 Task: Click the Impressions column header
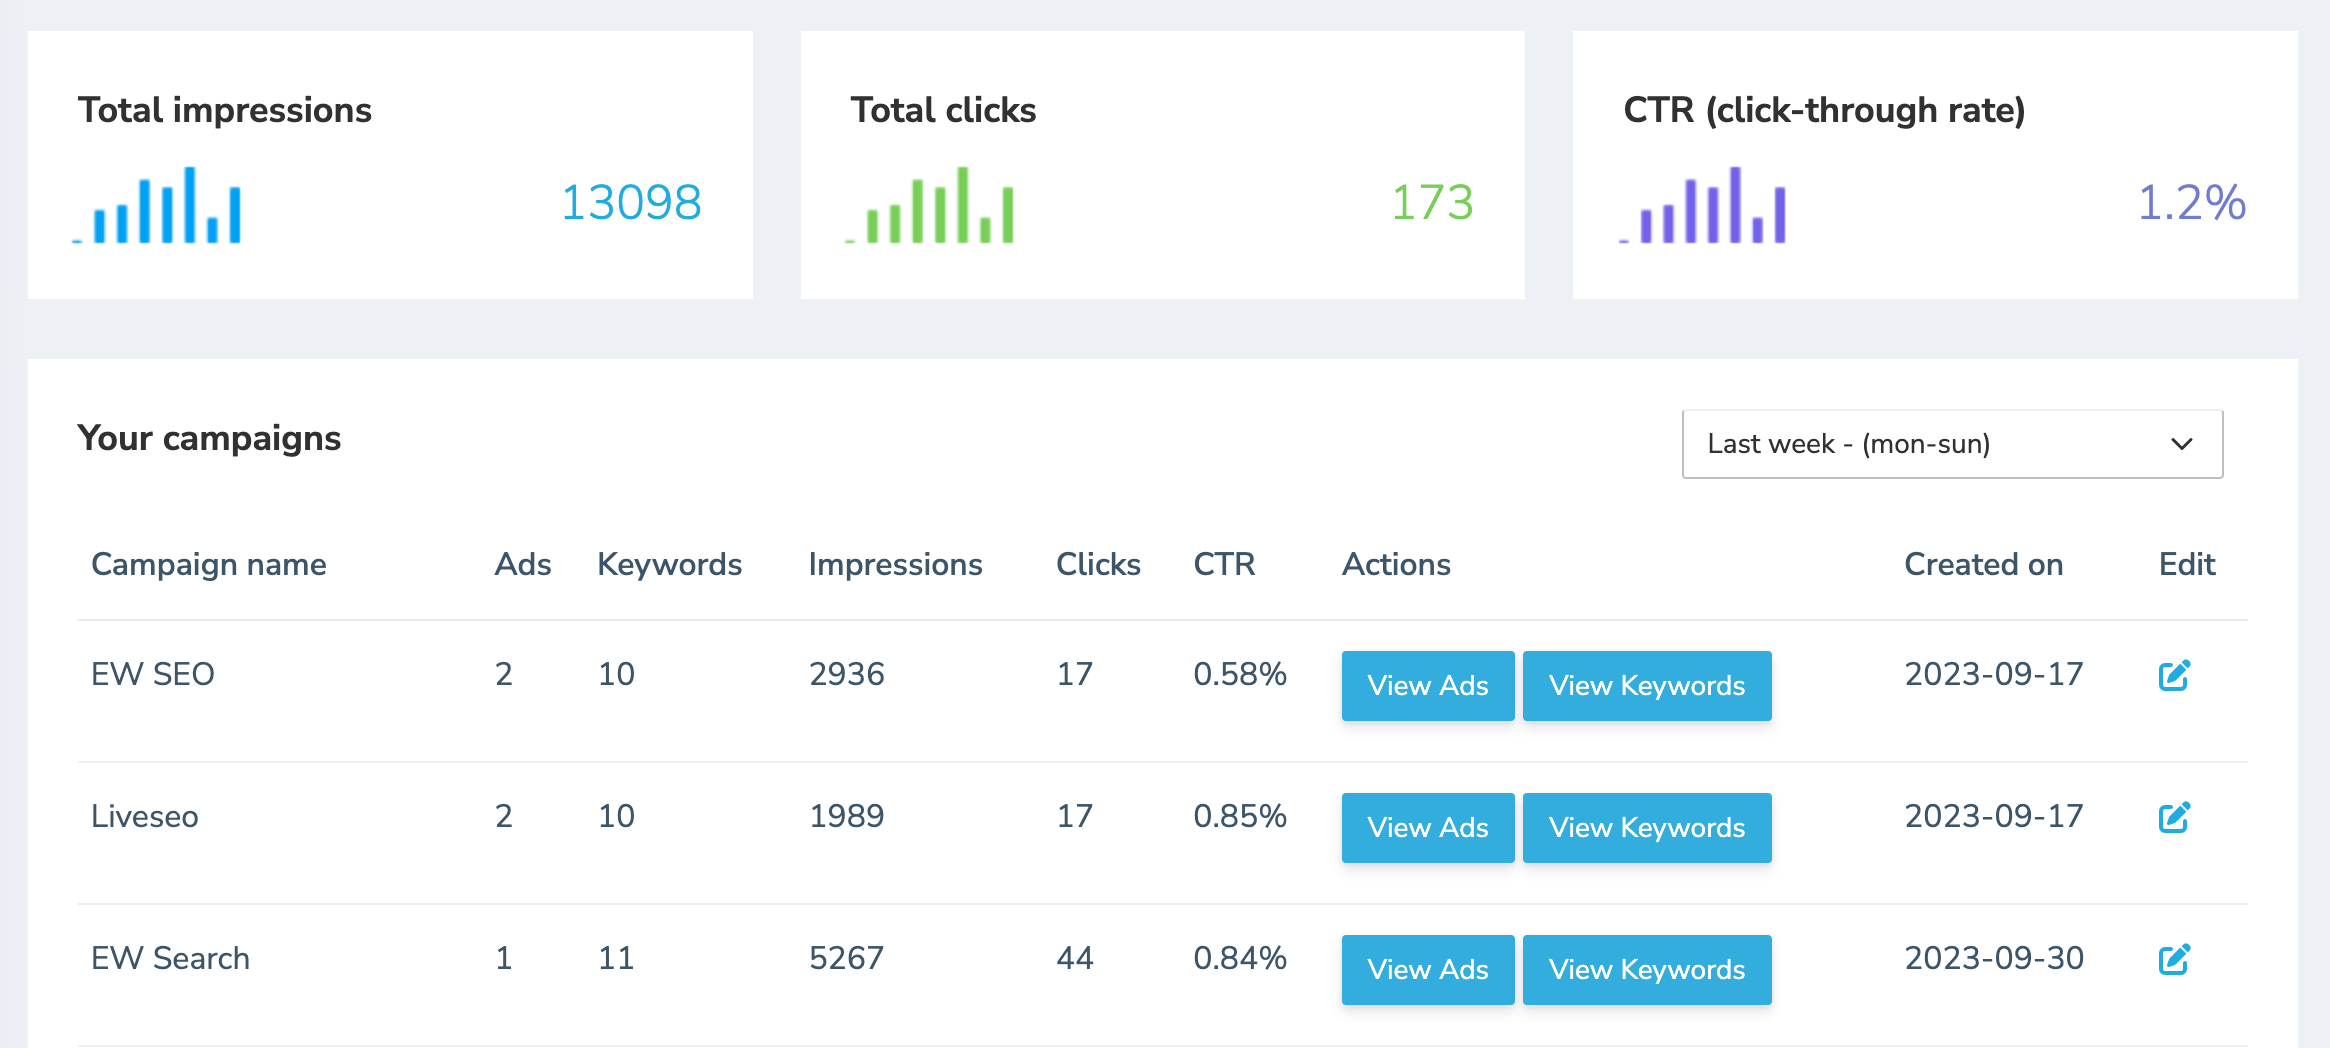pyautogui.click(x=895, y=565)
